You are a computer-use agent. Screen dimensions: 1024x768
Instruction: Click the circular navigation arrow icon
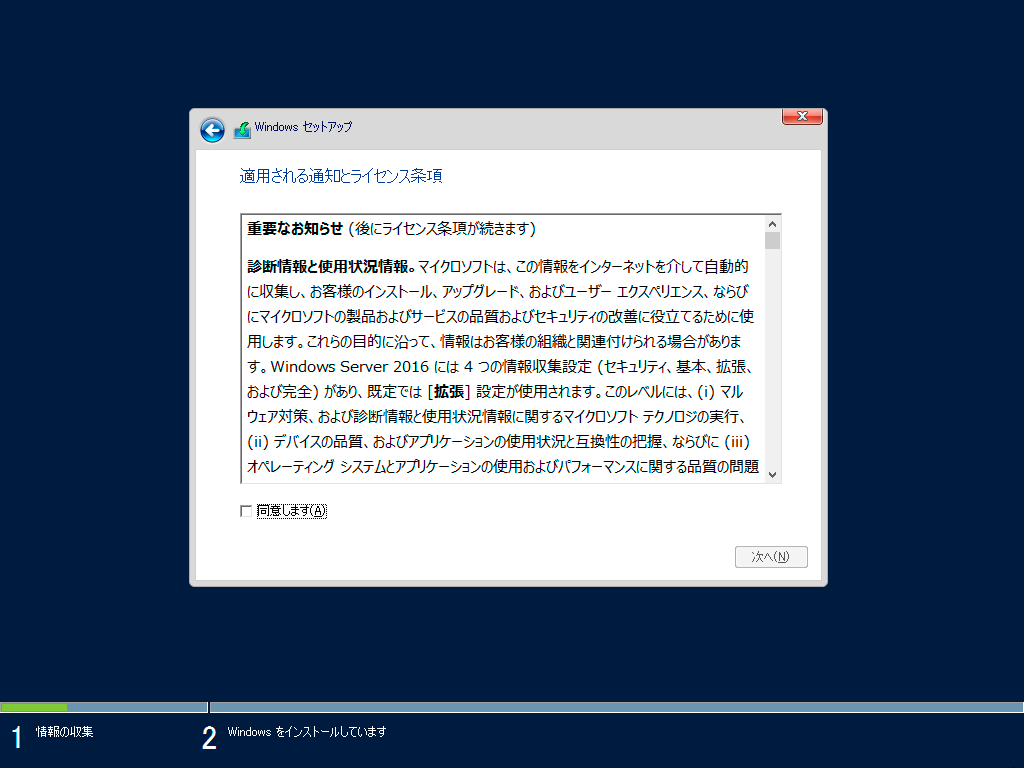(211, 130)
